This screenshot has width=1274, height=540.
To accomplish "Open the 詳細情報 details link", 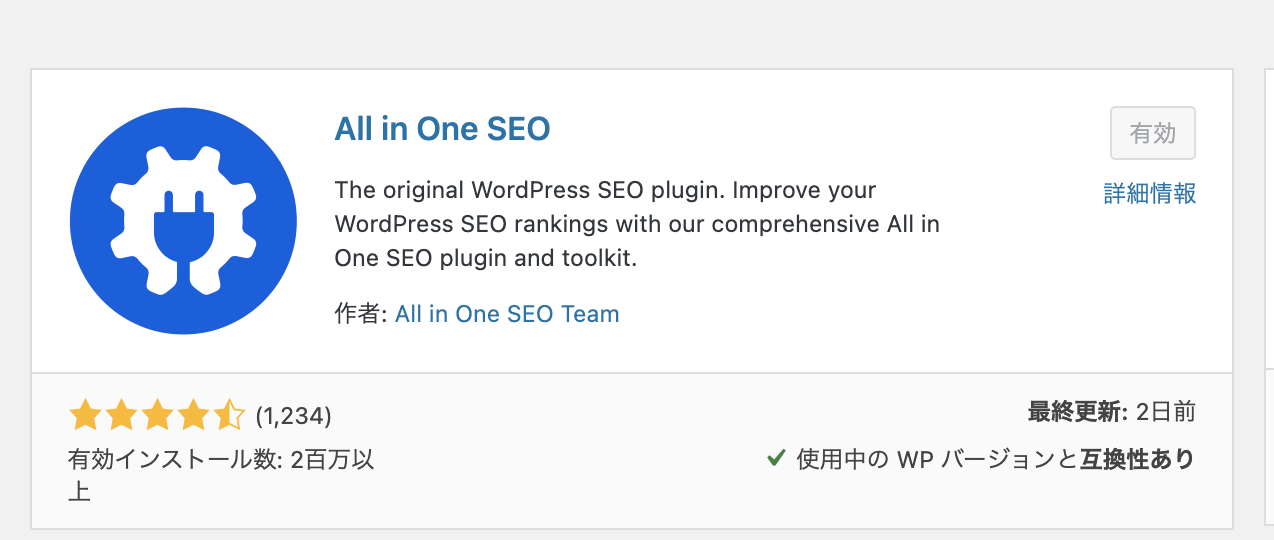I will pyautogui.click(x=1150, y=193).
